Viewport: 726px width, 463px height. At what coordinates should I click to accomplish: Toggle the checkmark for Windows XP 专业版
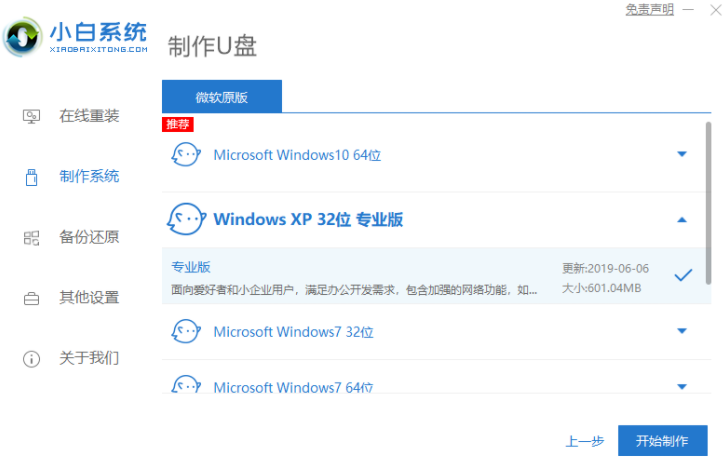pos(683,275)
